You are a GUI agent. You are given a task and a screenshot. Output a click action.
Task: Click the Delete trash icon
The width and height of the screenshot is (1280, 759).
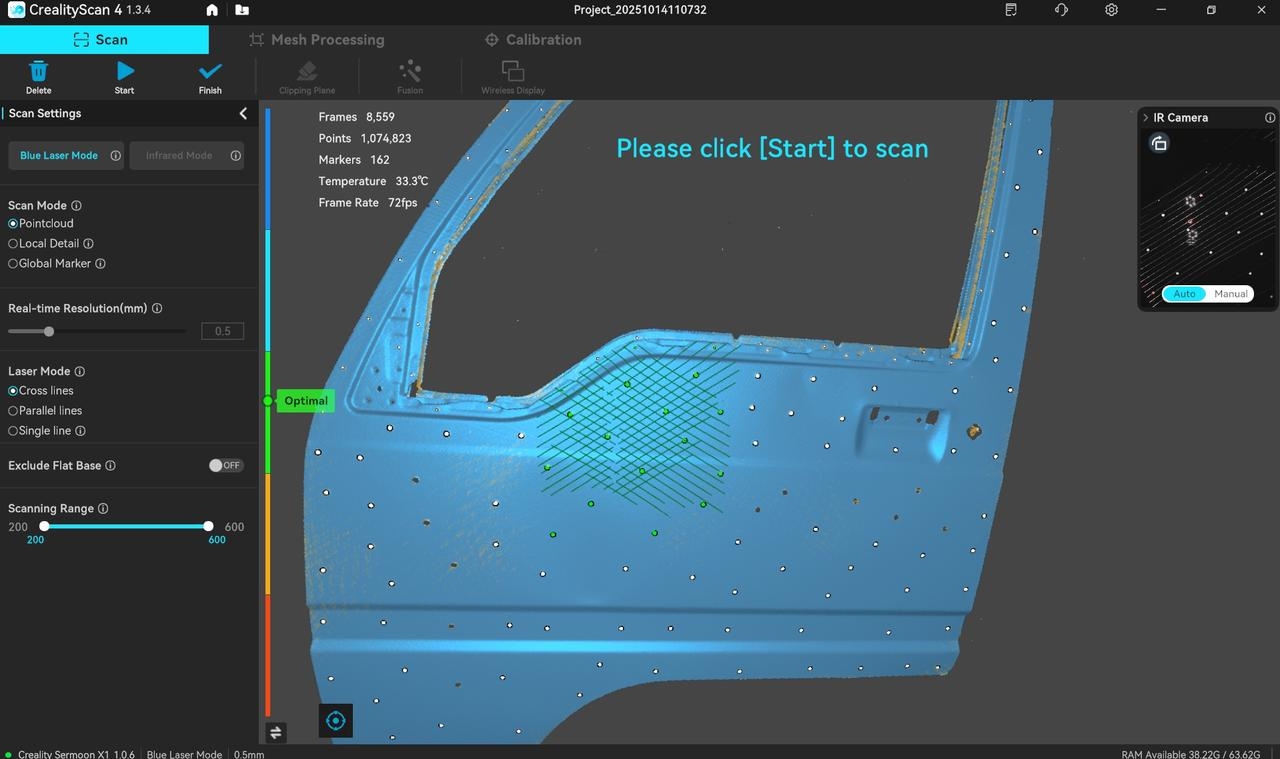pos(38,72)
